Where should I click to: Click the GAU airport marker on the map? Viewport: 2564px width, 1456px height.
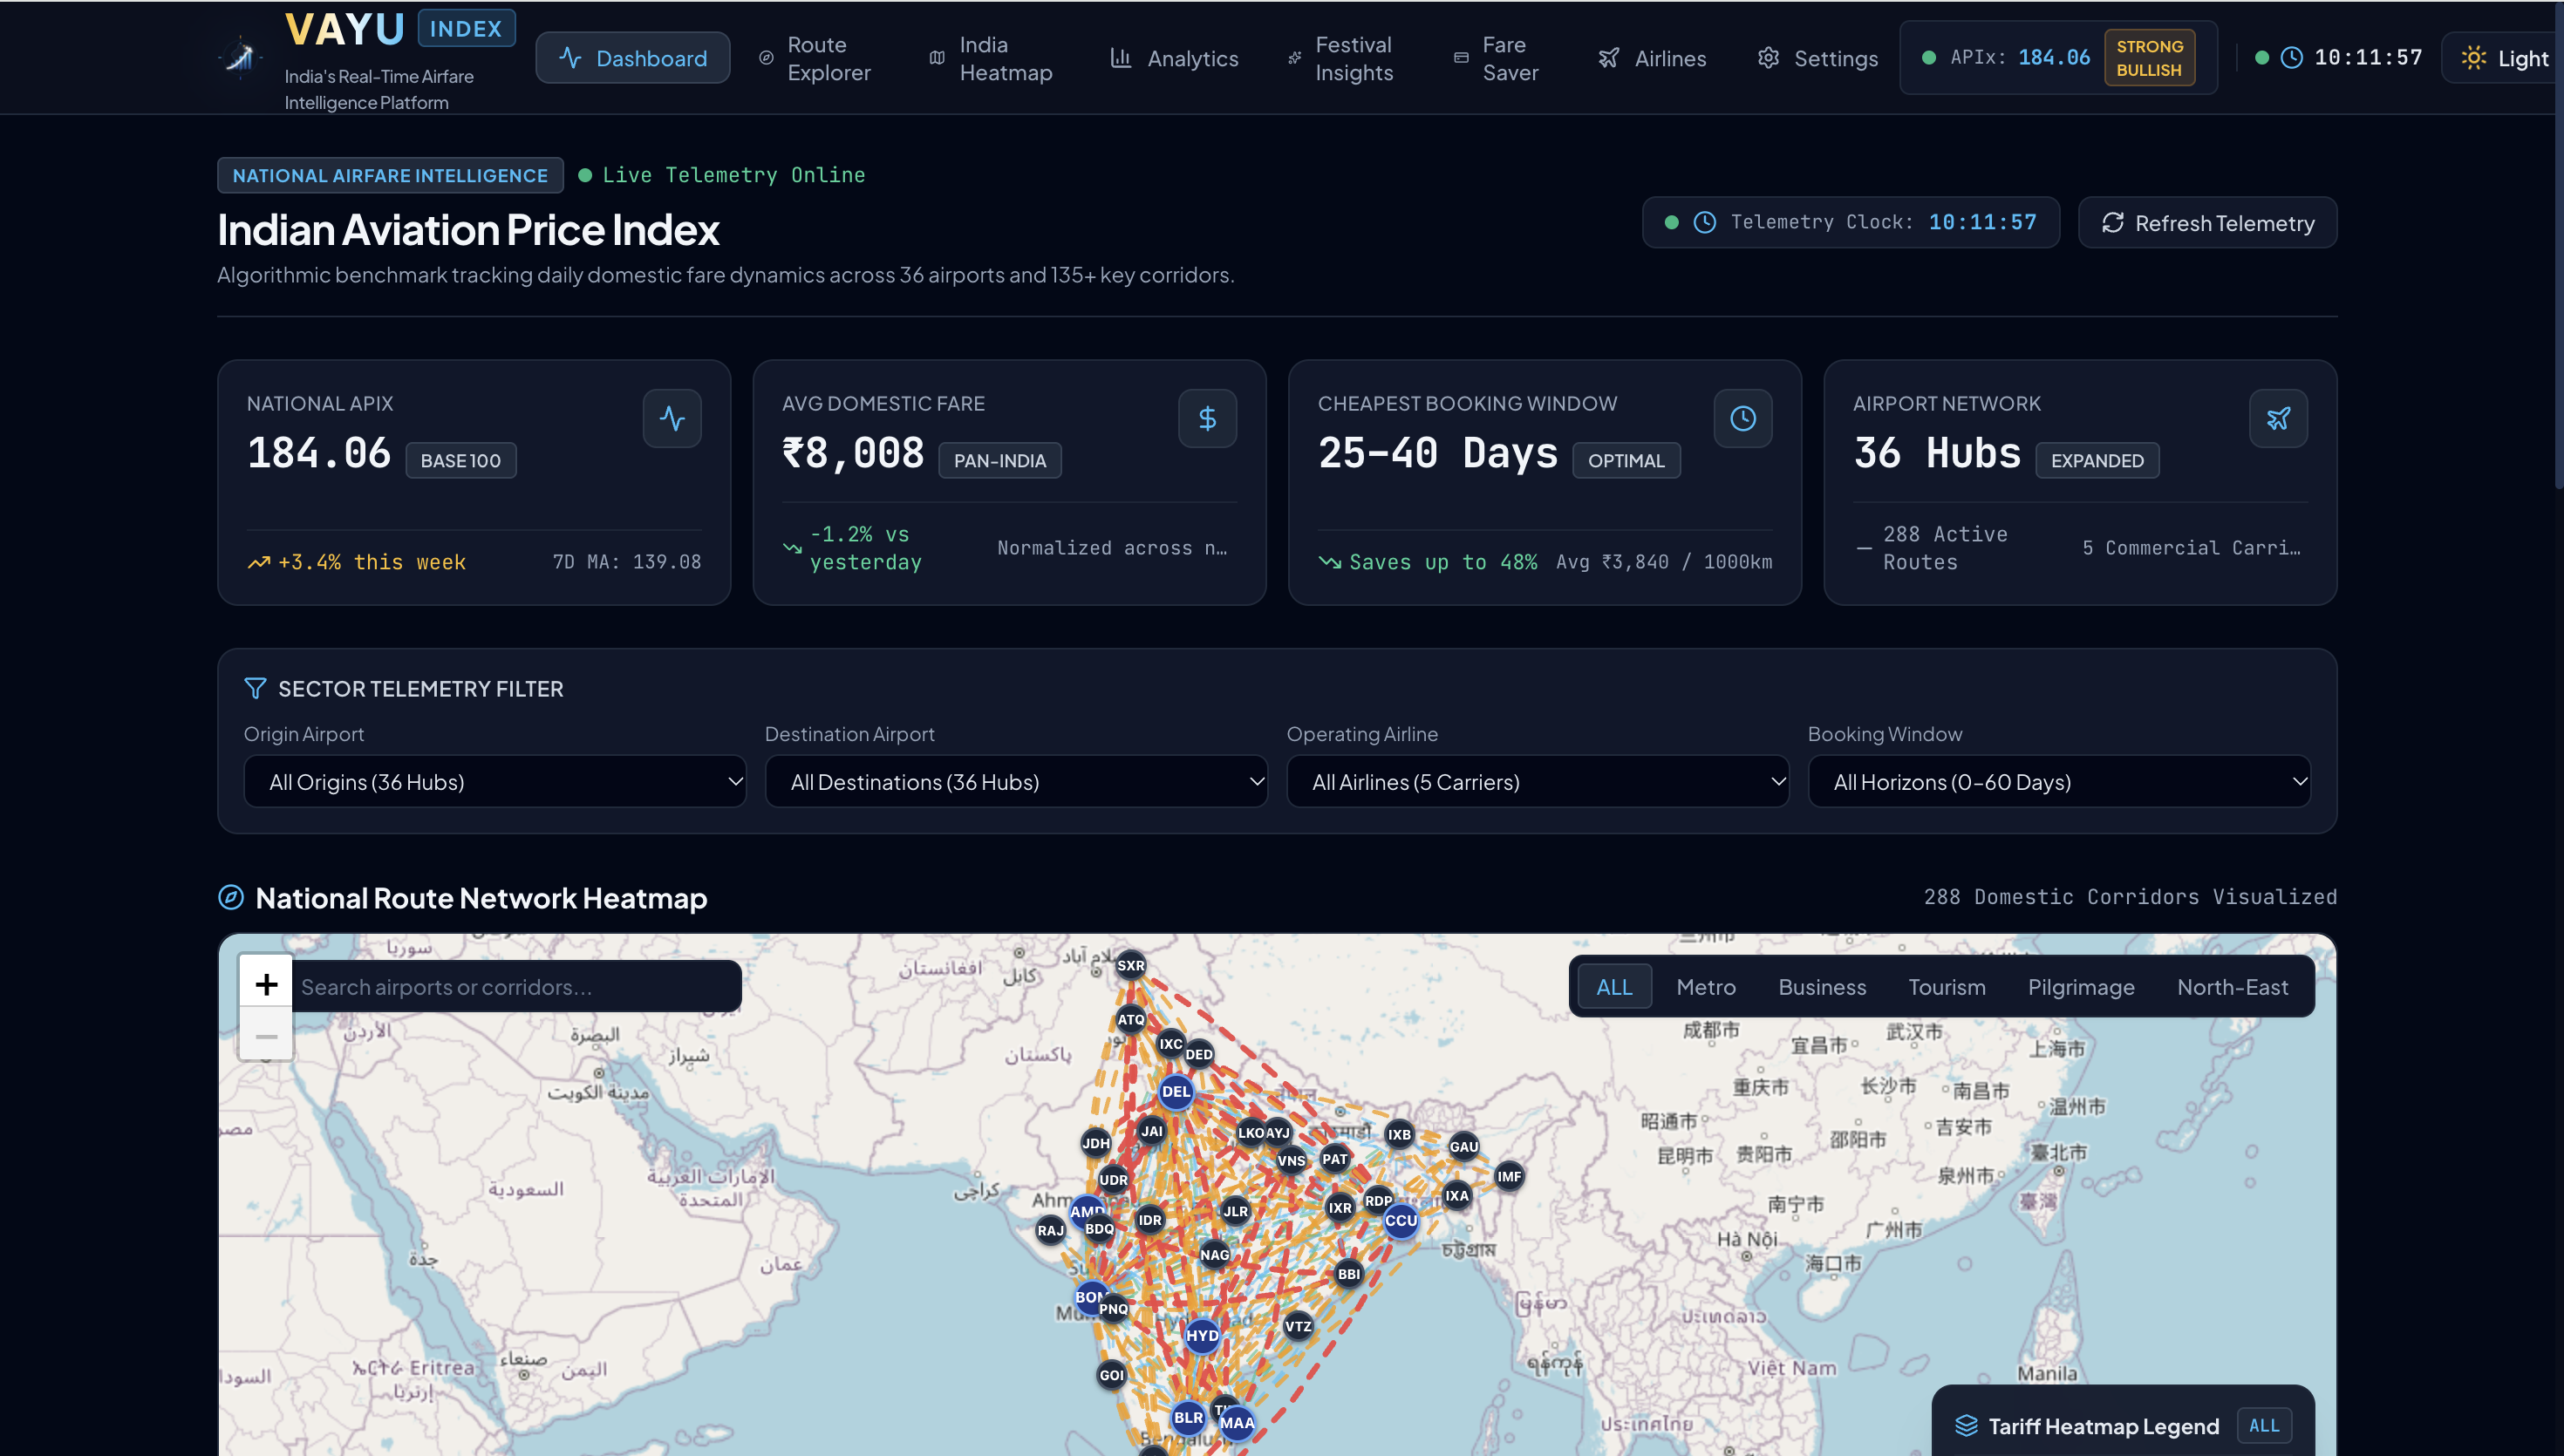pos(1463,1146)
